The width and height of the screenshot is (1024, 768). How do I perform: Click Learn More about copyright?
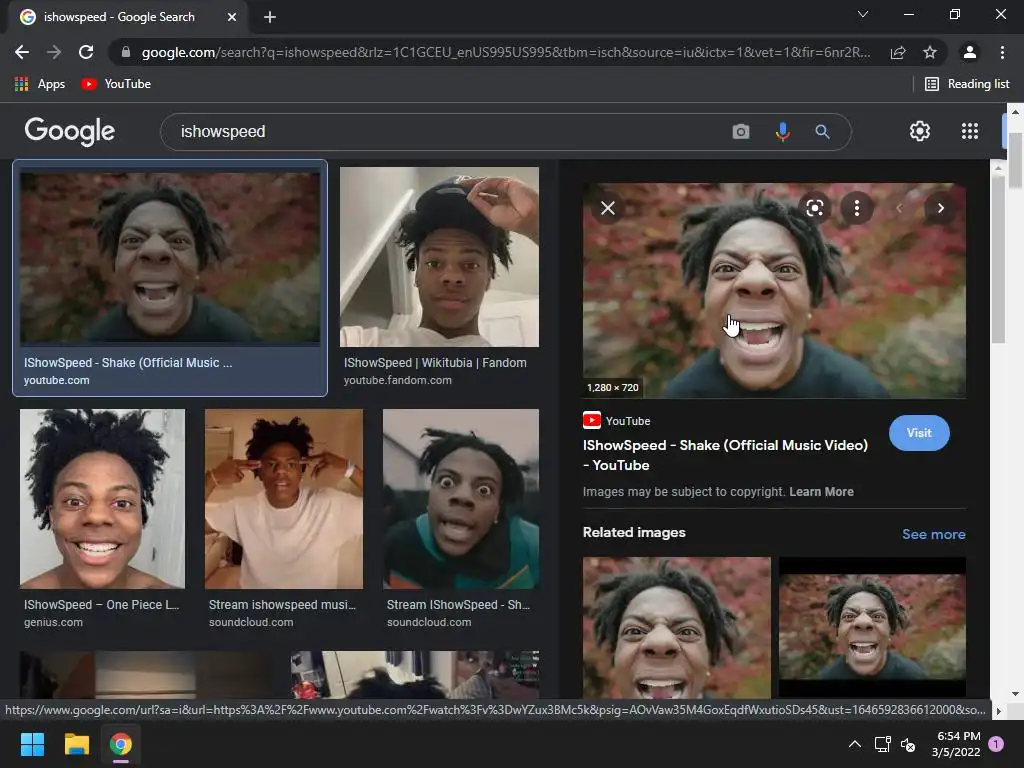[x=821, y=492]
